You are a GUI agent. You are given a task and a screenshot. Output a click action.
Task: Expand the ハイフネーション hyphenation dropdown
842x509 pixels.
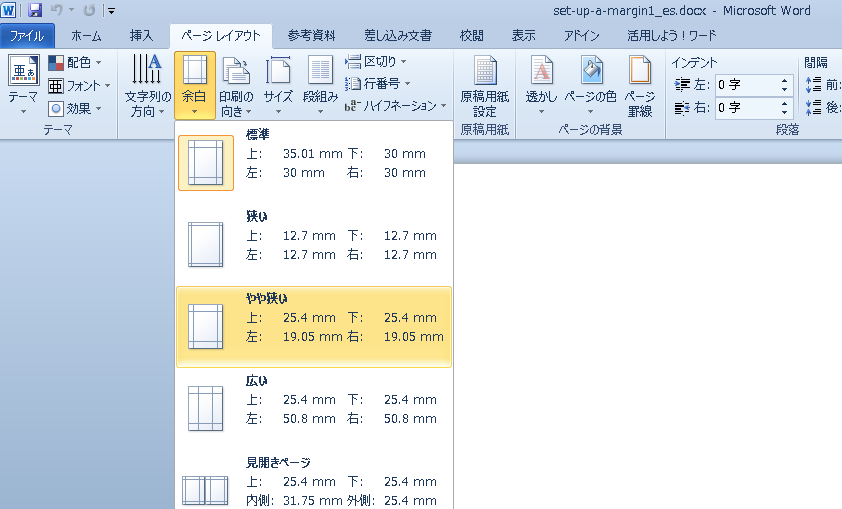click(396, 106)
